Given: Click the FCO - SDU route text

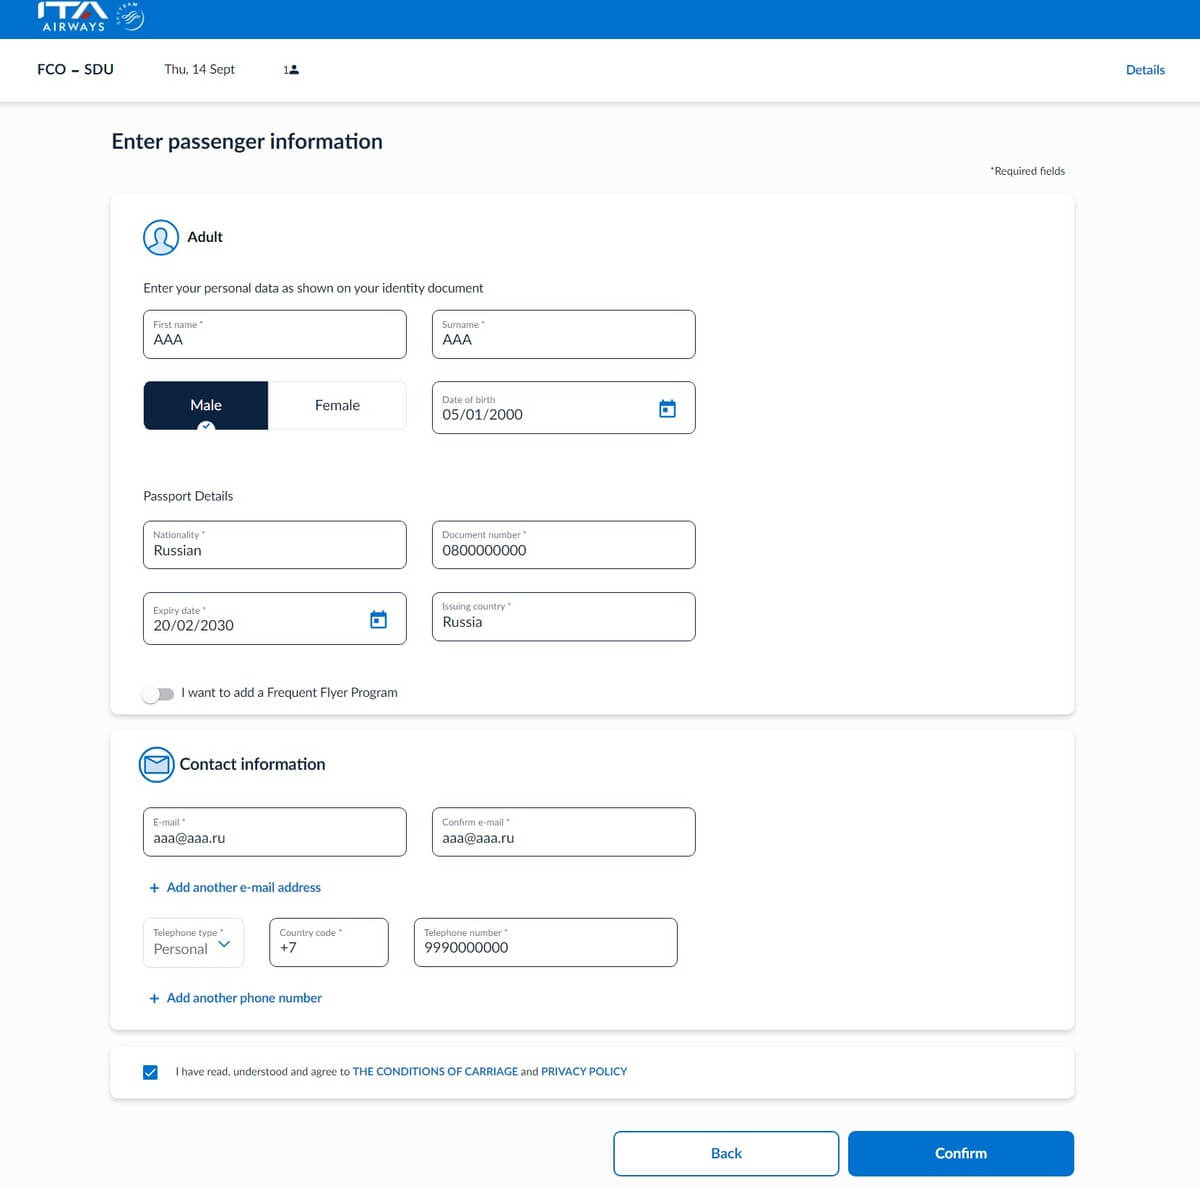Looking at the screenshot, I should click(x=75, y=69).
